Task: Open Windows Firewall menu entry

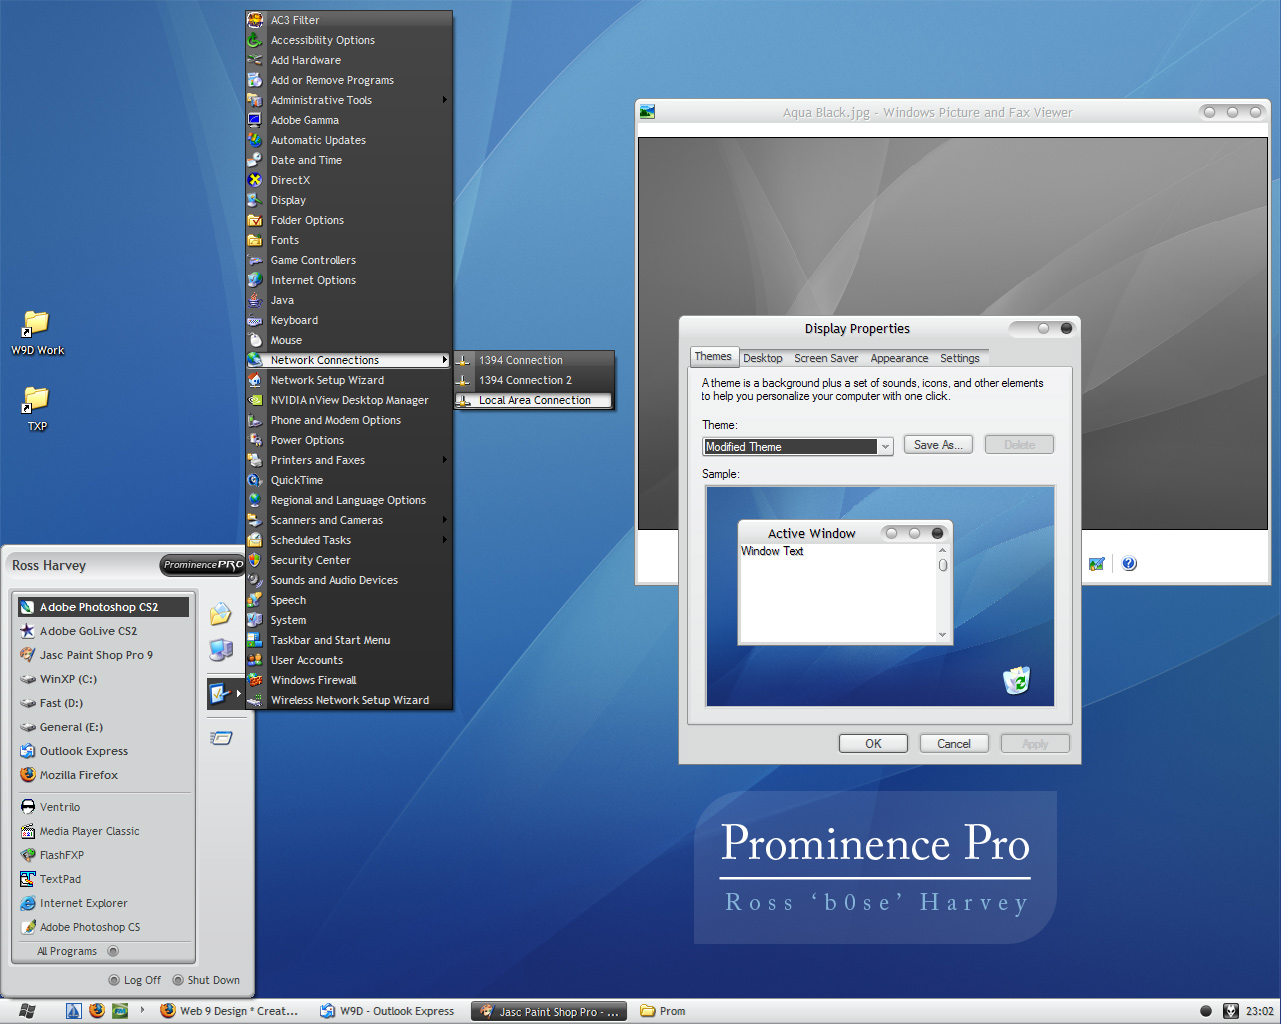Action: click(x=349, y=680)
